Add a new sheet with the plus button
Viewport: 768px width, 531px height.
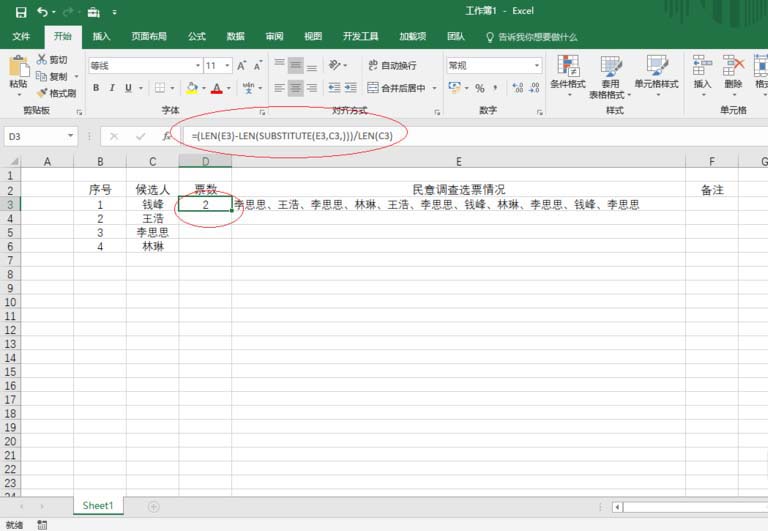[x=153, y=507]
